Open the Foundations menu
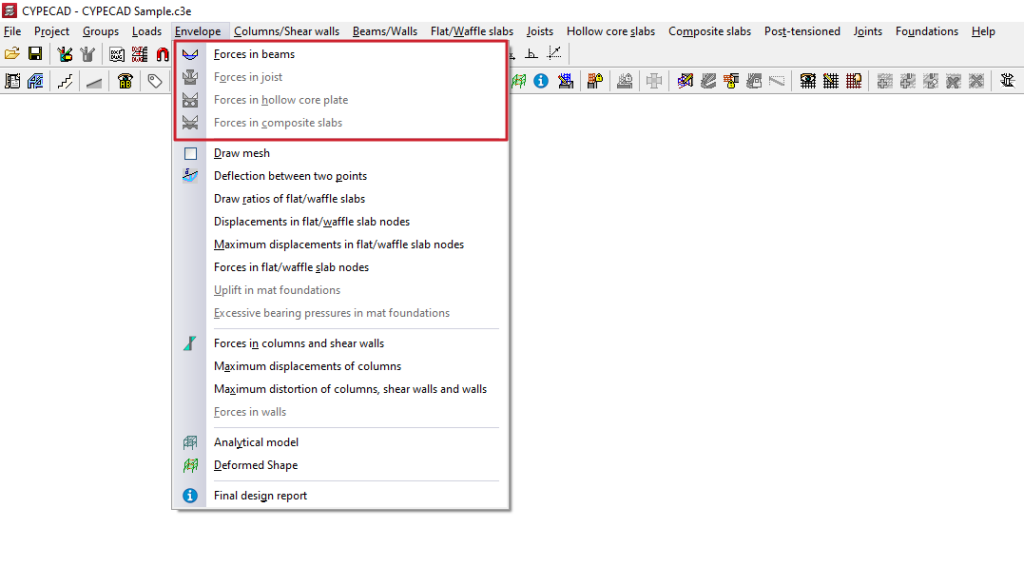Image resolution: width=1024 pixels, height=567 pixels. click(927, 31)
